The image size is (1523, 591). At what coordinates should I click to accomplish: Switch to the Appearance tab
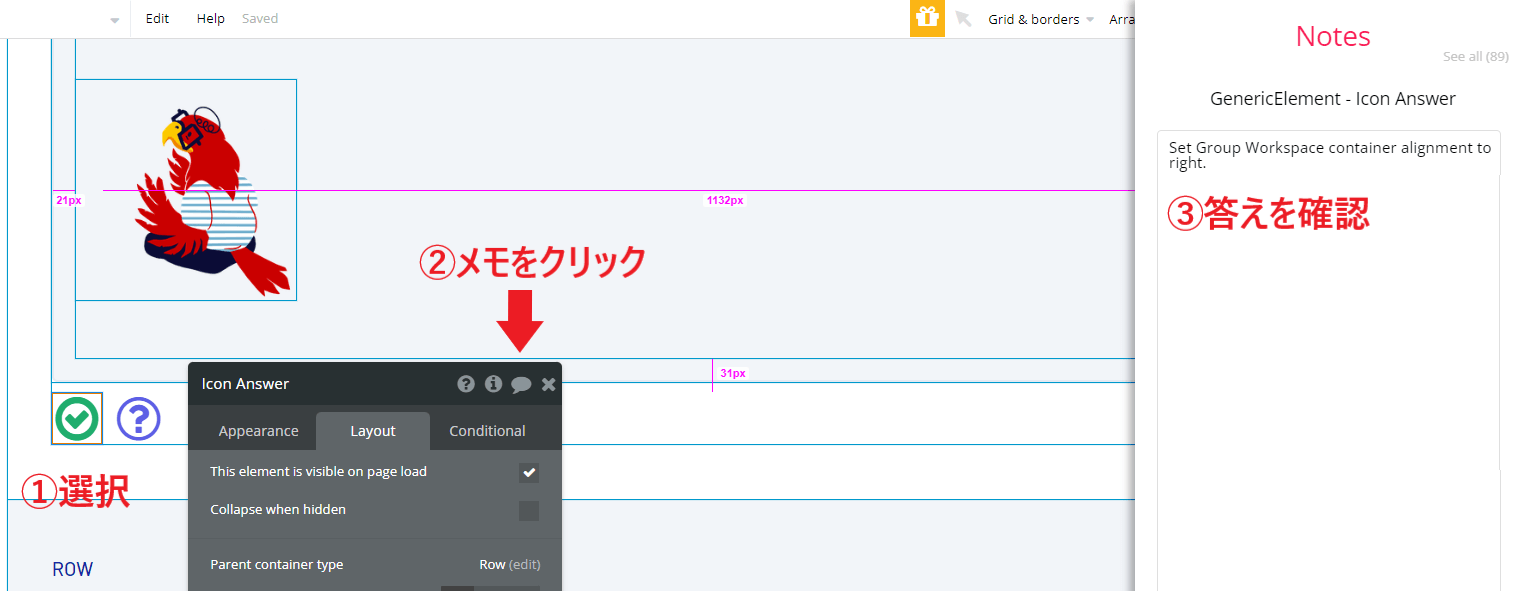[x=258, y=430]
